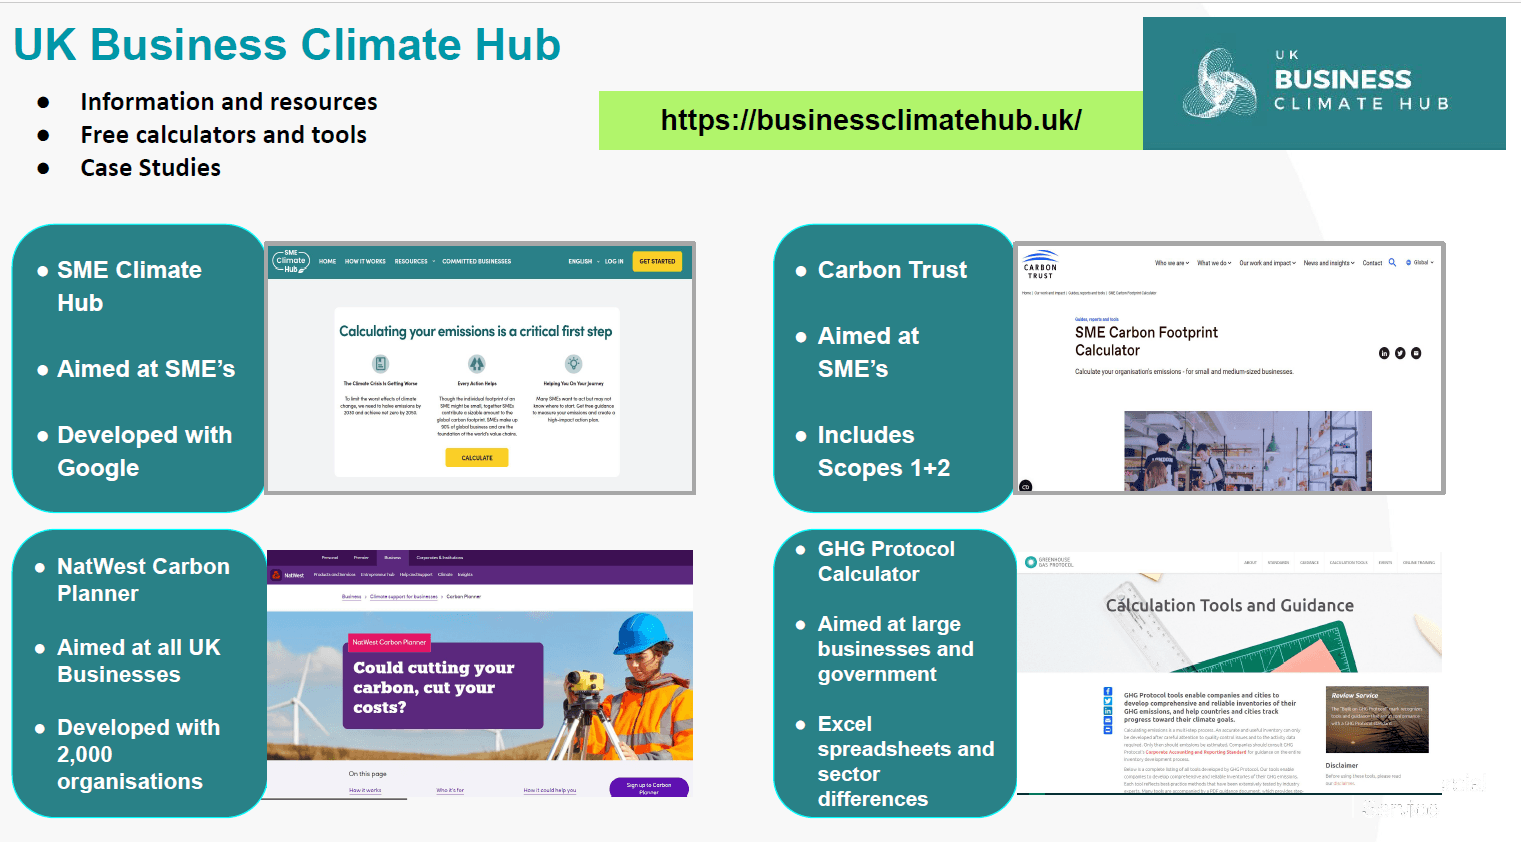Select the Premier tab on NatWest

pyautogui.click(x=361, y=557)
